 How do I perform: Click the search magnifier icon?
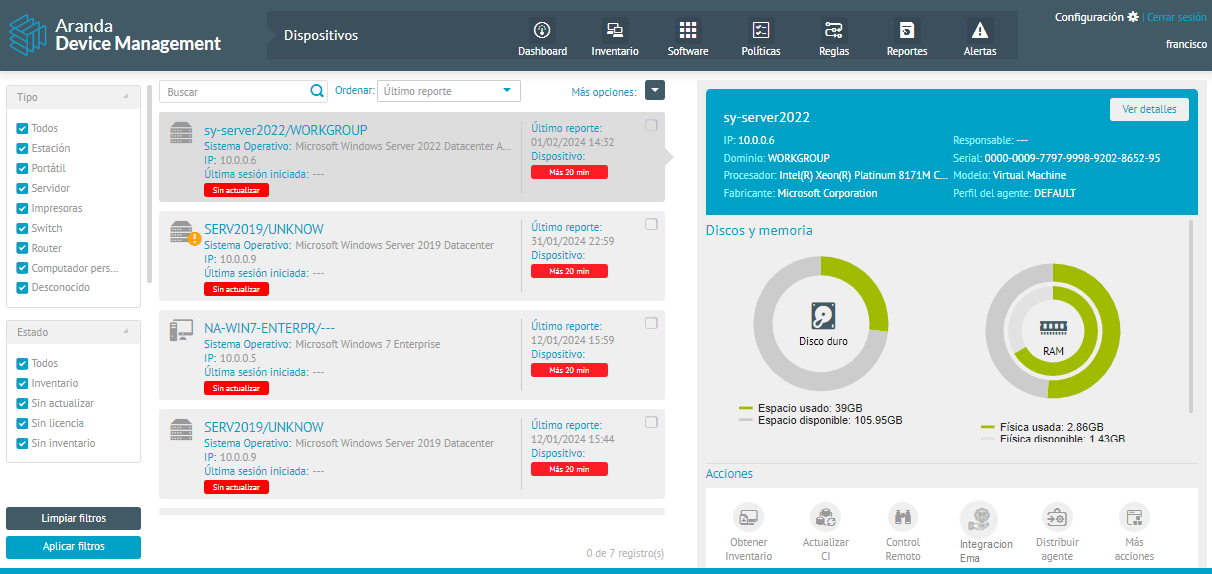317,91
